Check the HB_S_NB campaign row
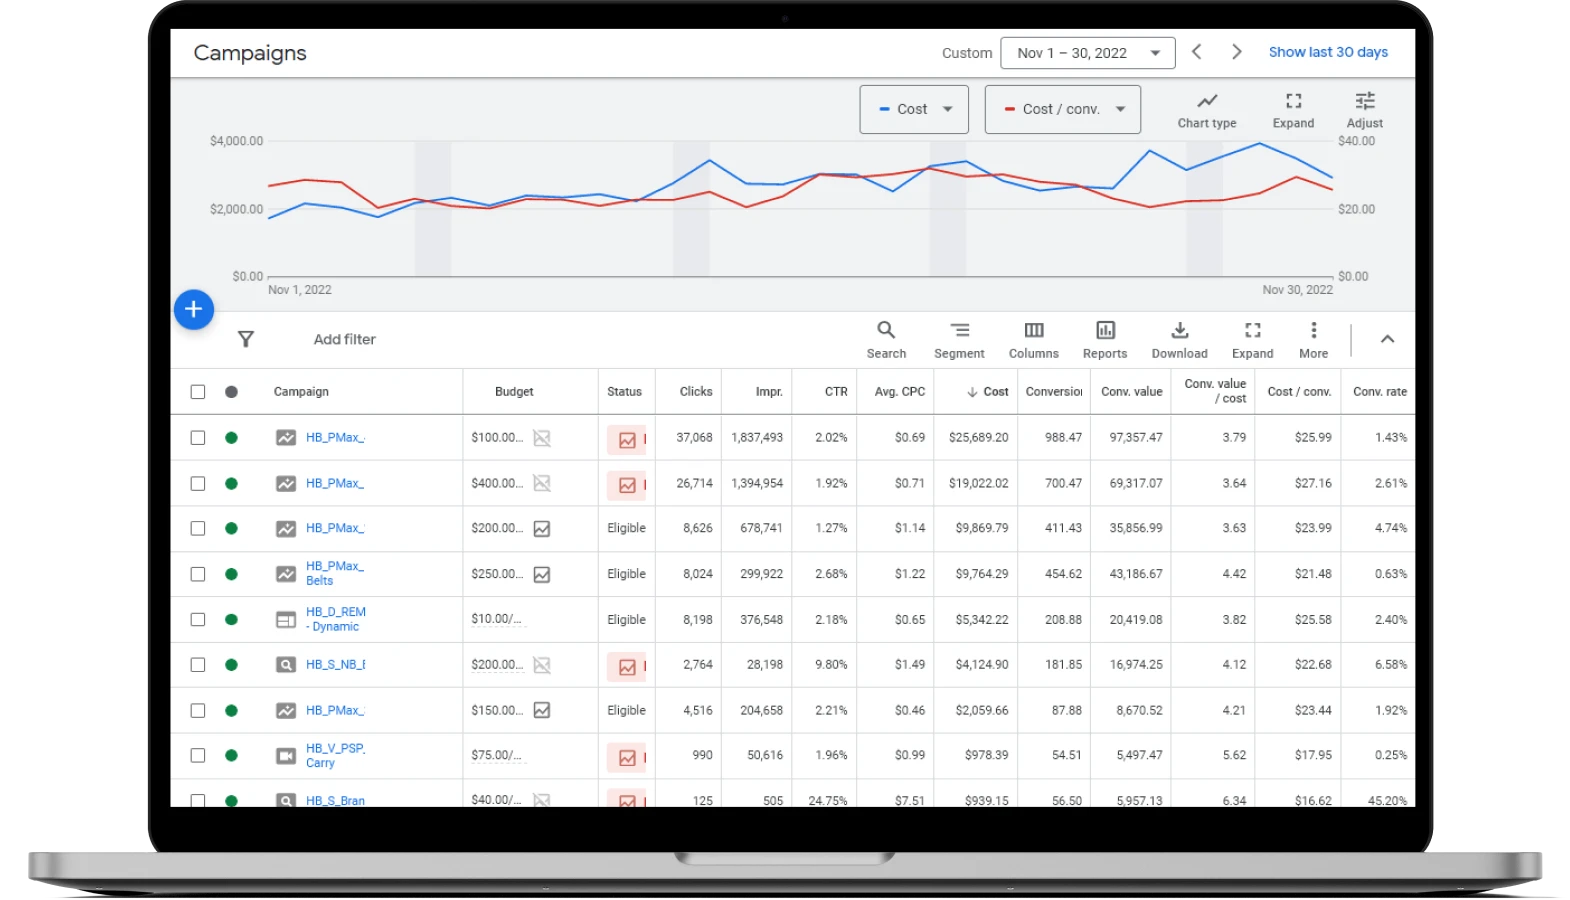The image size is (1570, 900). click(198, 665)
